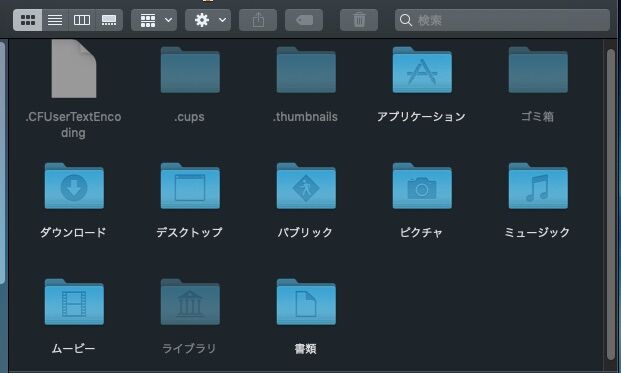The image size is (621, 373).
Task: Click the vertical scrollbar of the file area
Action: [611, 204]
